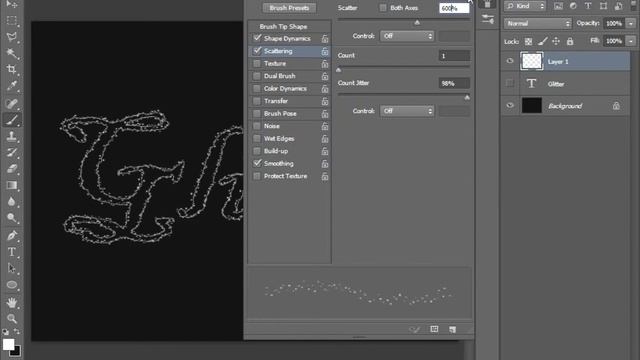
Task: Click the Count value field
Action: (454, 56)
